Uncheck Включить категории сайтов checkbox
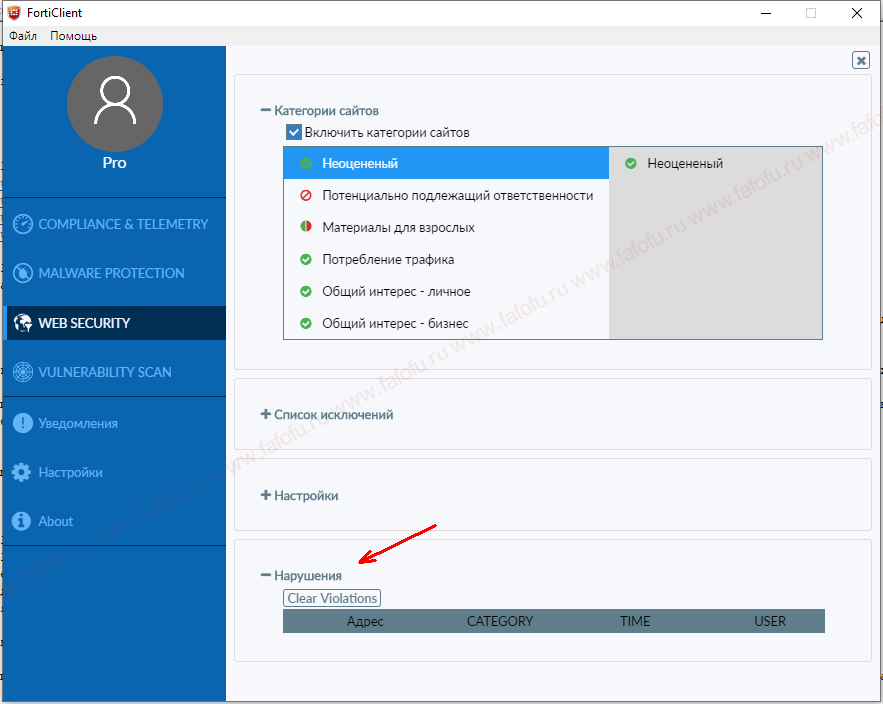883x704 pixels. click(x=293, y=132)
